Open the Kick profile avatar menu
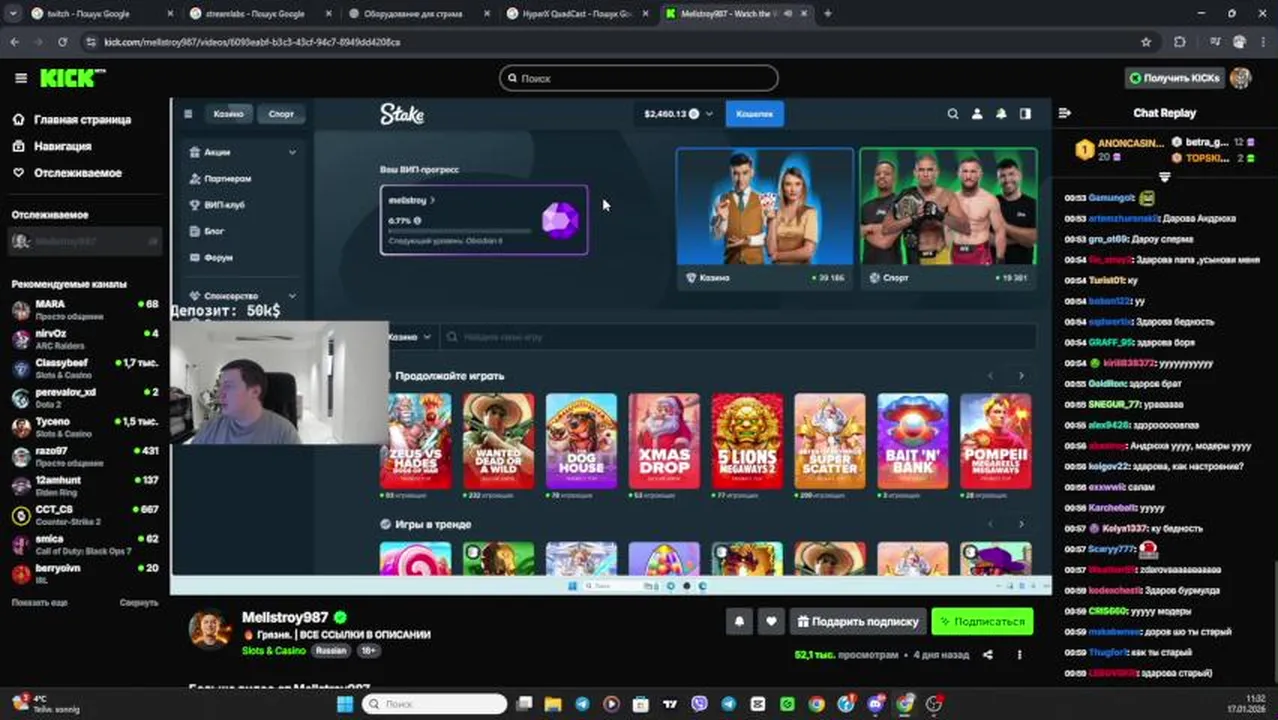 coord(1240,78)
